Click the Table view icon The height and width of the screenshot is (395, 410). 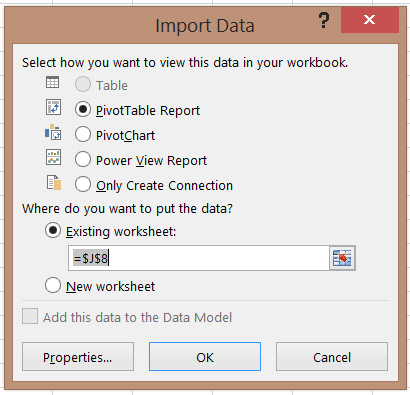tap(53, 82)
